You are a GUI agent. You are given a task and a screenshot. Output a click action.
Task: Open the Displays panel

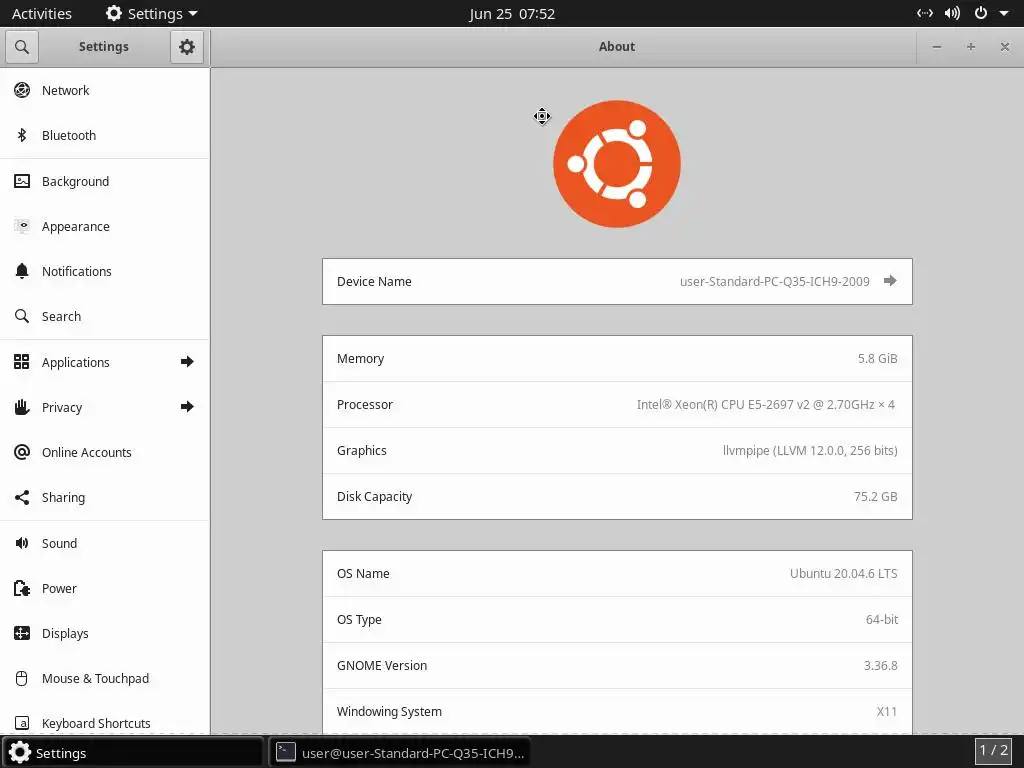click(x=105, y=633)
